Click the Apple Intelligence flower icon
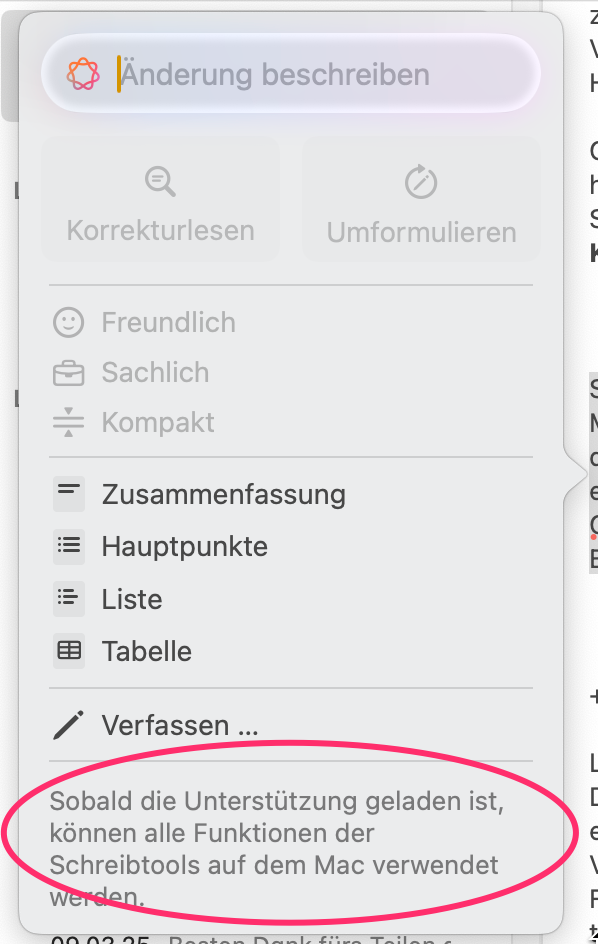Viewport: 598px width, 944px height. (83, 74)
